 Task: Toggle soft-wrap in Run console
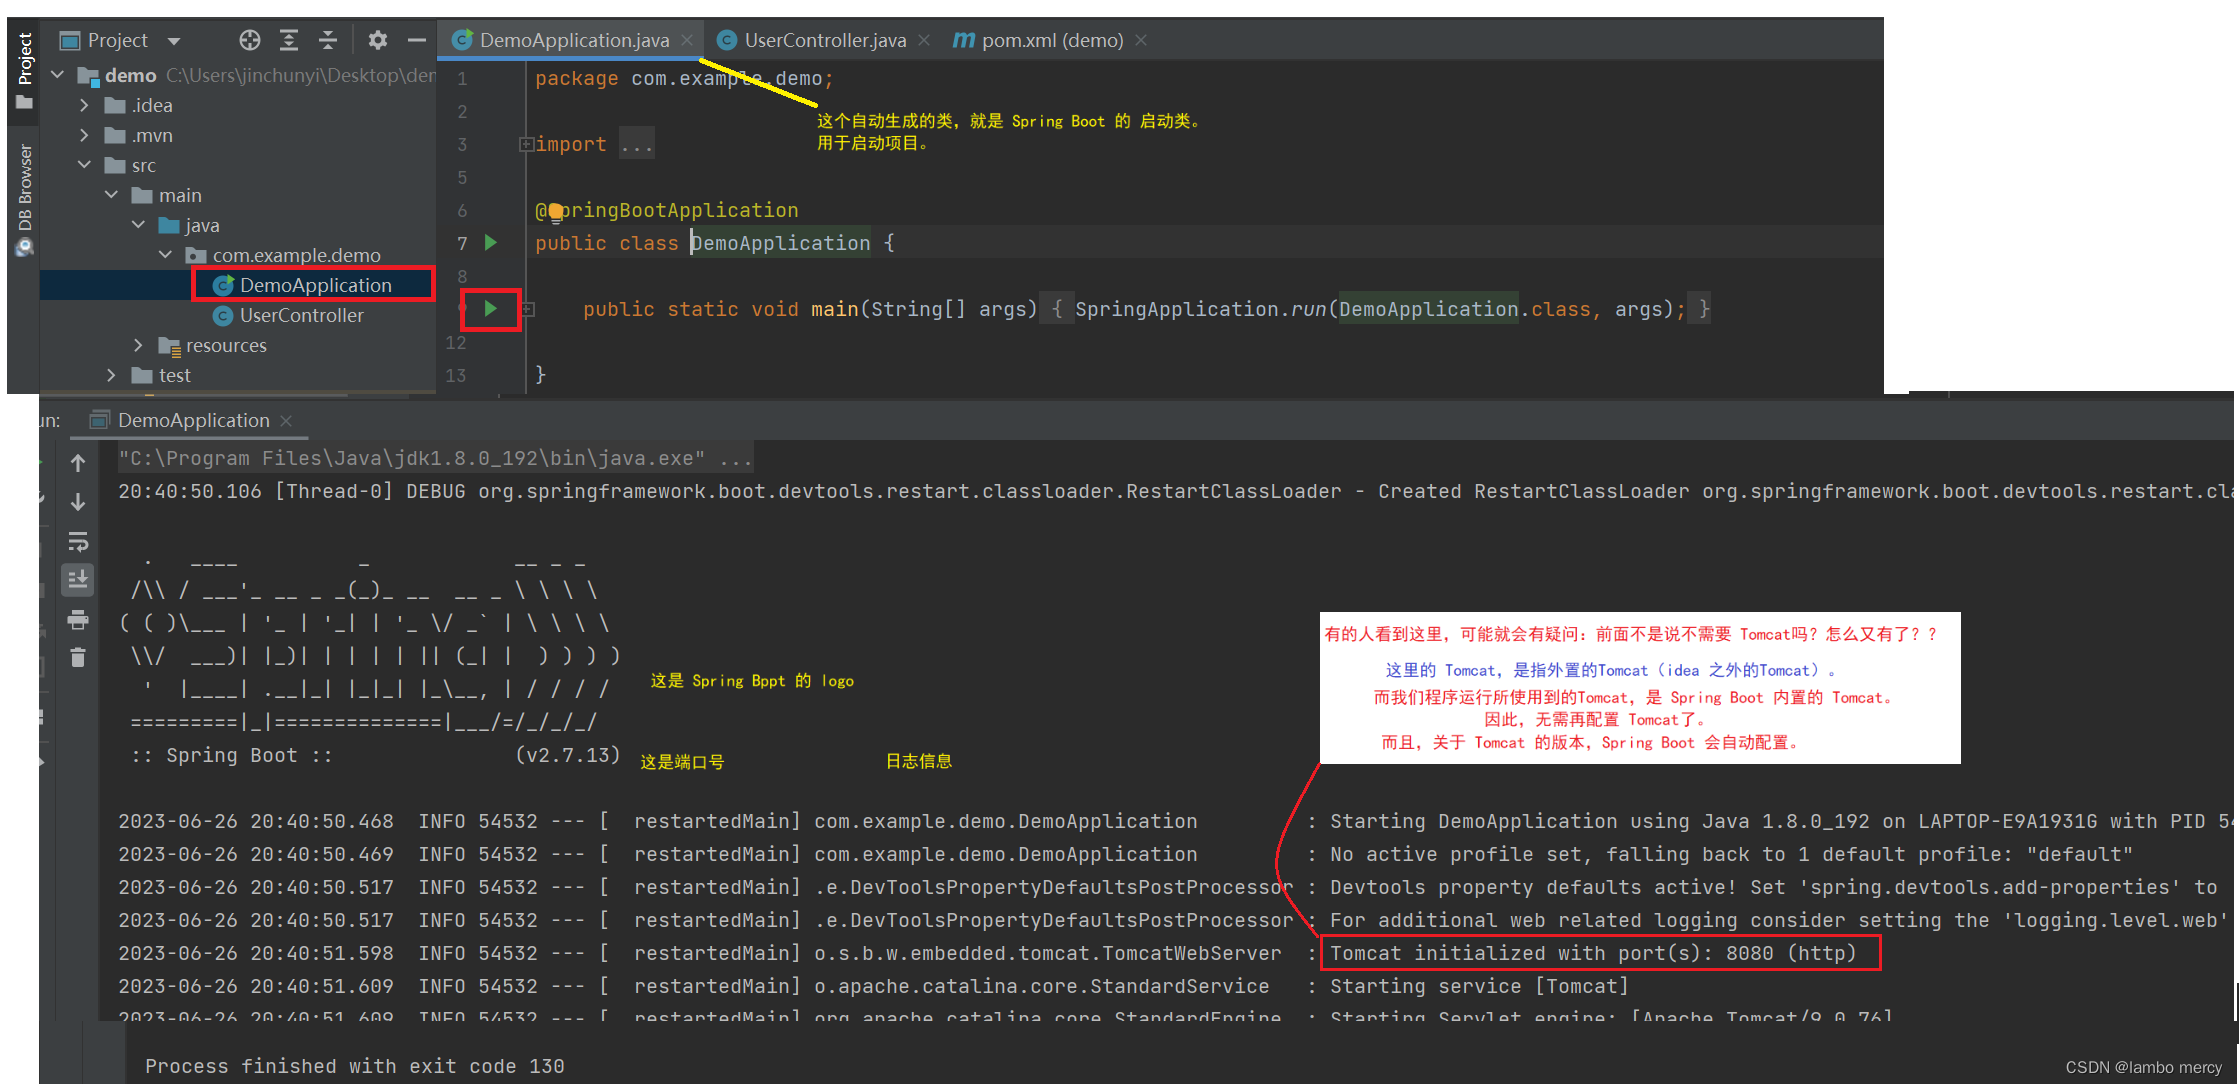[78, 541]
